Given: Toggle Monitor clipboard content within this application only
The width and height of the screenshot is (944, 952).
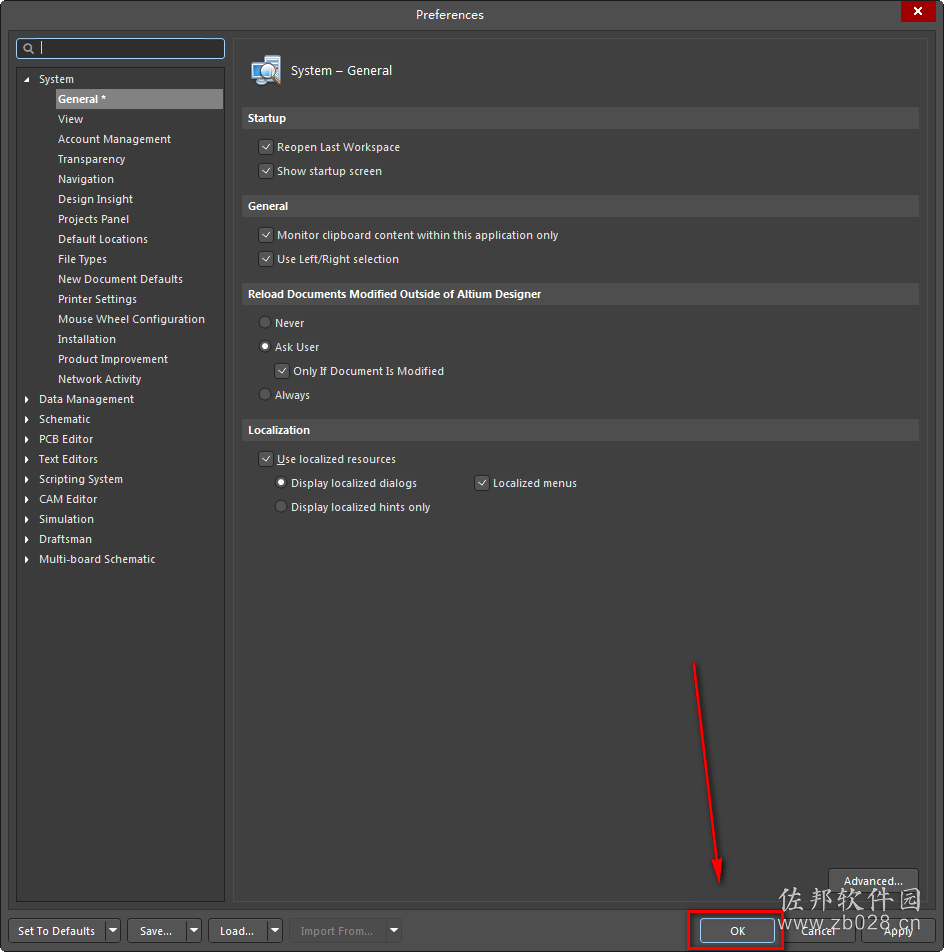Looking at the screenshot, I should click(x=266, y=235).
